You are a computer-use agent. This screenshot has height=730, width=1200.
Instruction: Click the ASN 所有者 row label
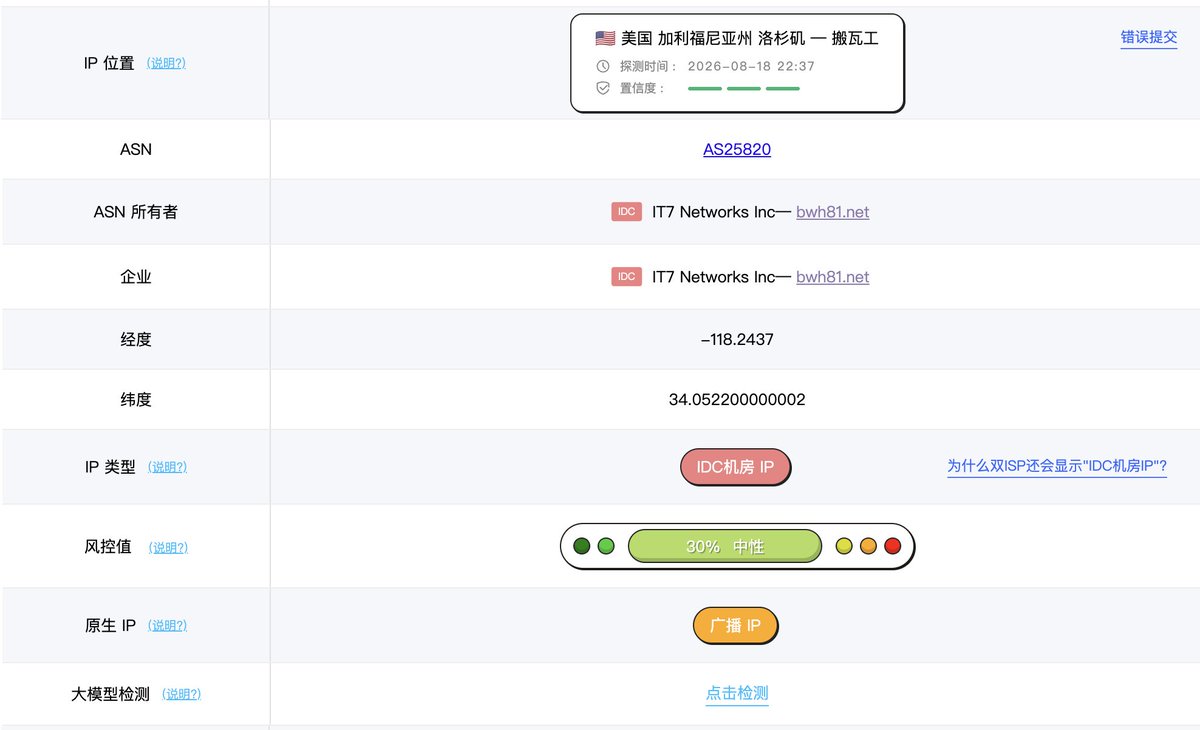136,212
